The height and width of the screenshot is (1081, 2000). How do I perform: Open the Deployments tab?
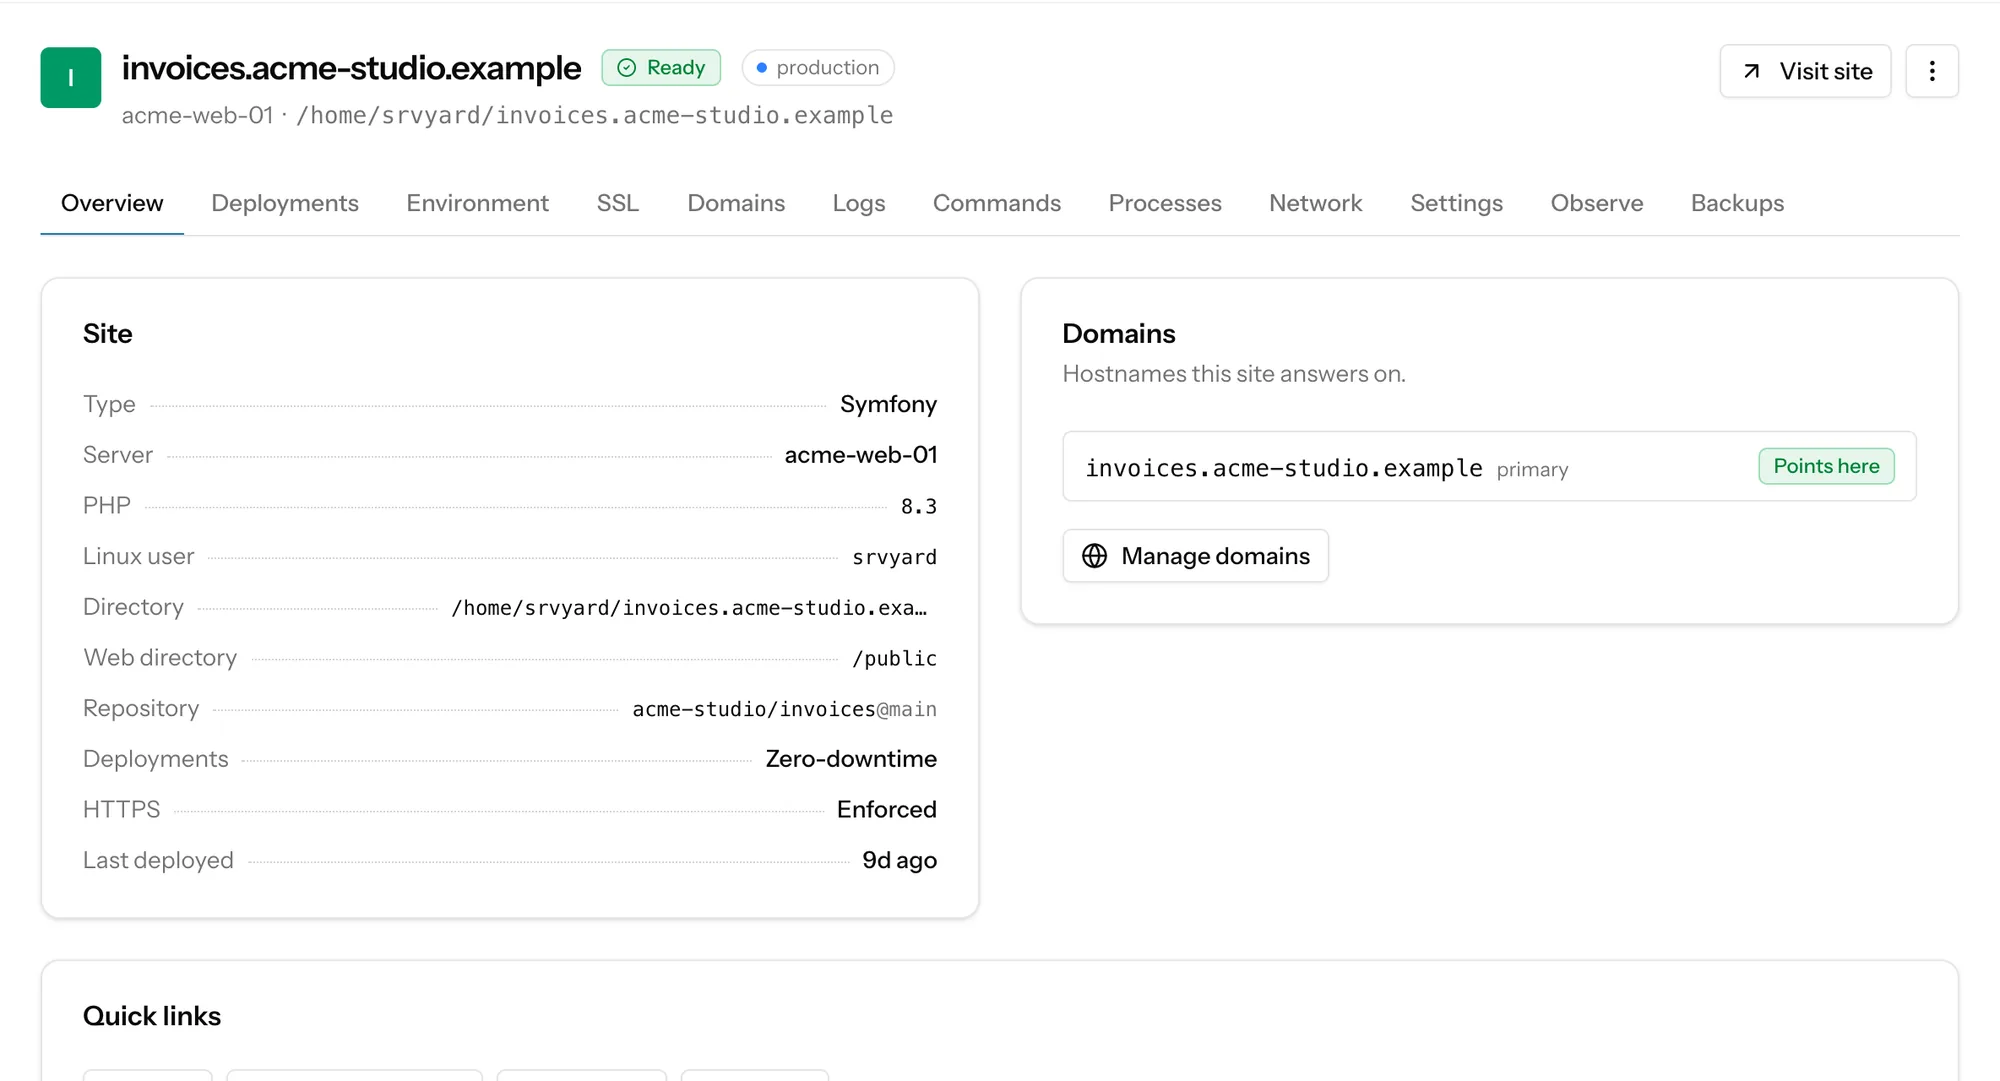coord(284,203)
